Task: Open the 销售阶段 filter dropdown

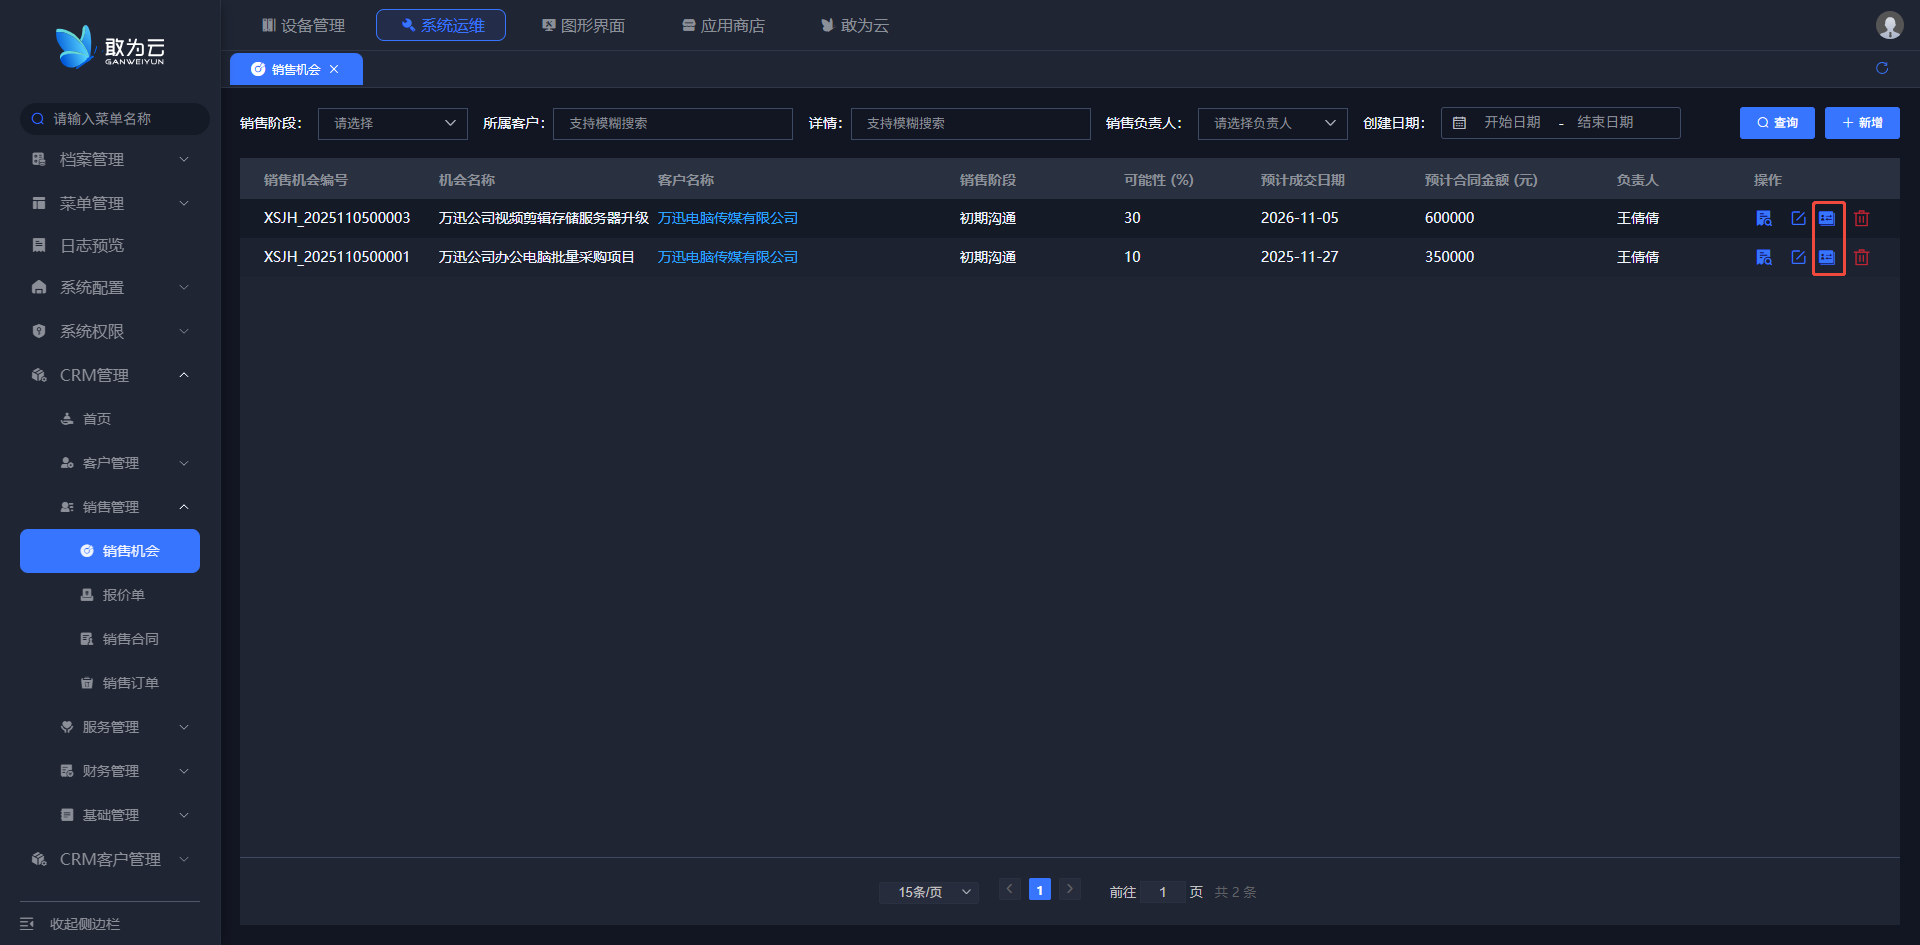Action: (x=393, y=123)
